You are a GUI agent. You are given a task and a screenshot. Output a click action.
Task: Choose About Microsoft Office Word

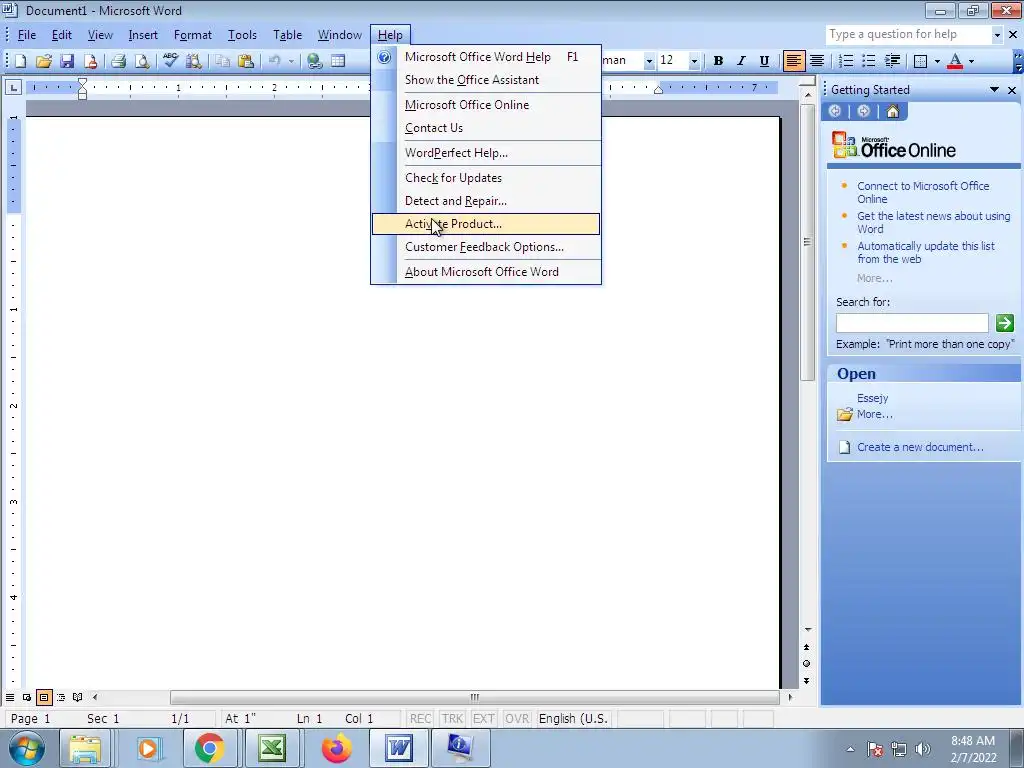pyautogui.click(x=485, y=272)
